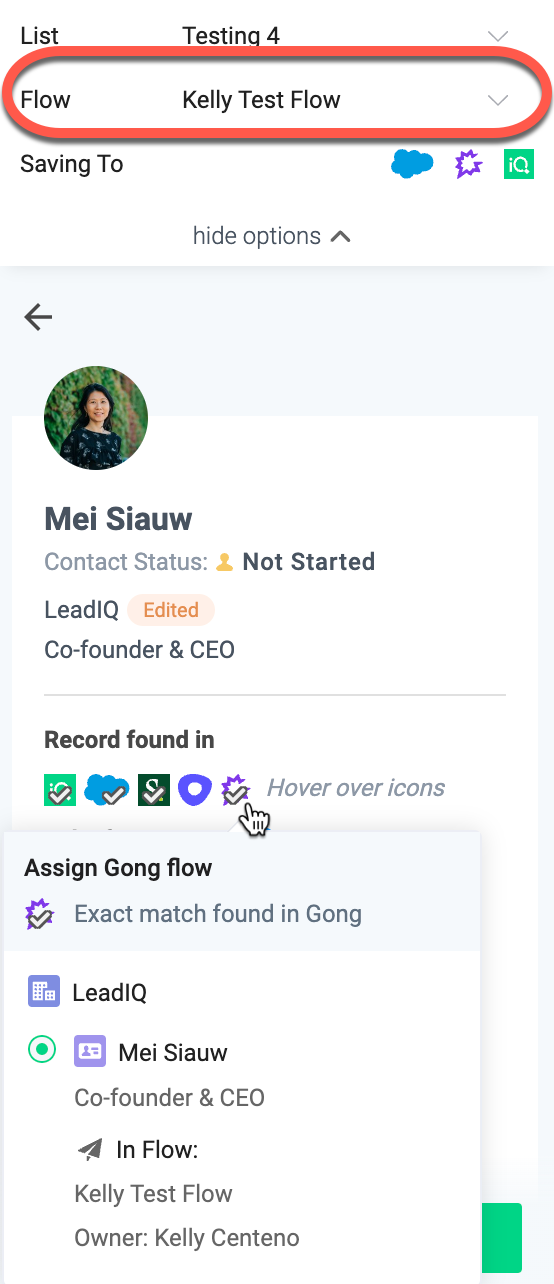Image resolution: width=554 pixels, height=1284 pixels.
Task: Click the Salesforce record found icon
Action: 107,789
